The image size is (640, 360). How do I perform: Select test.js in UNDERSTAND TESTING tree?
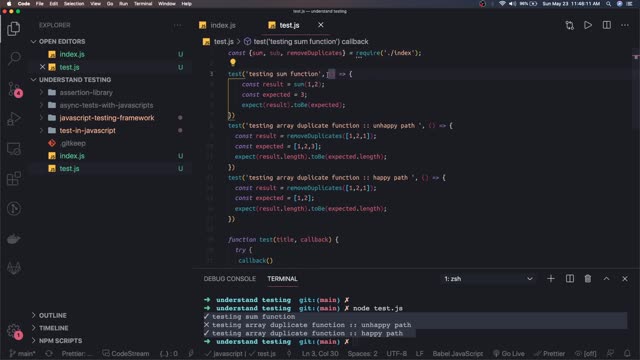click(x=69, y=169)
